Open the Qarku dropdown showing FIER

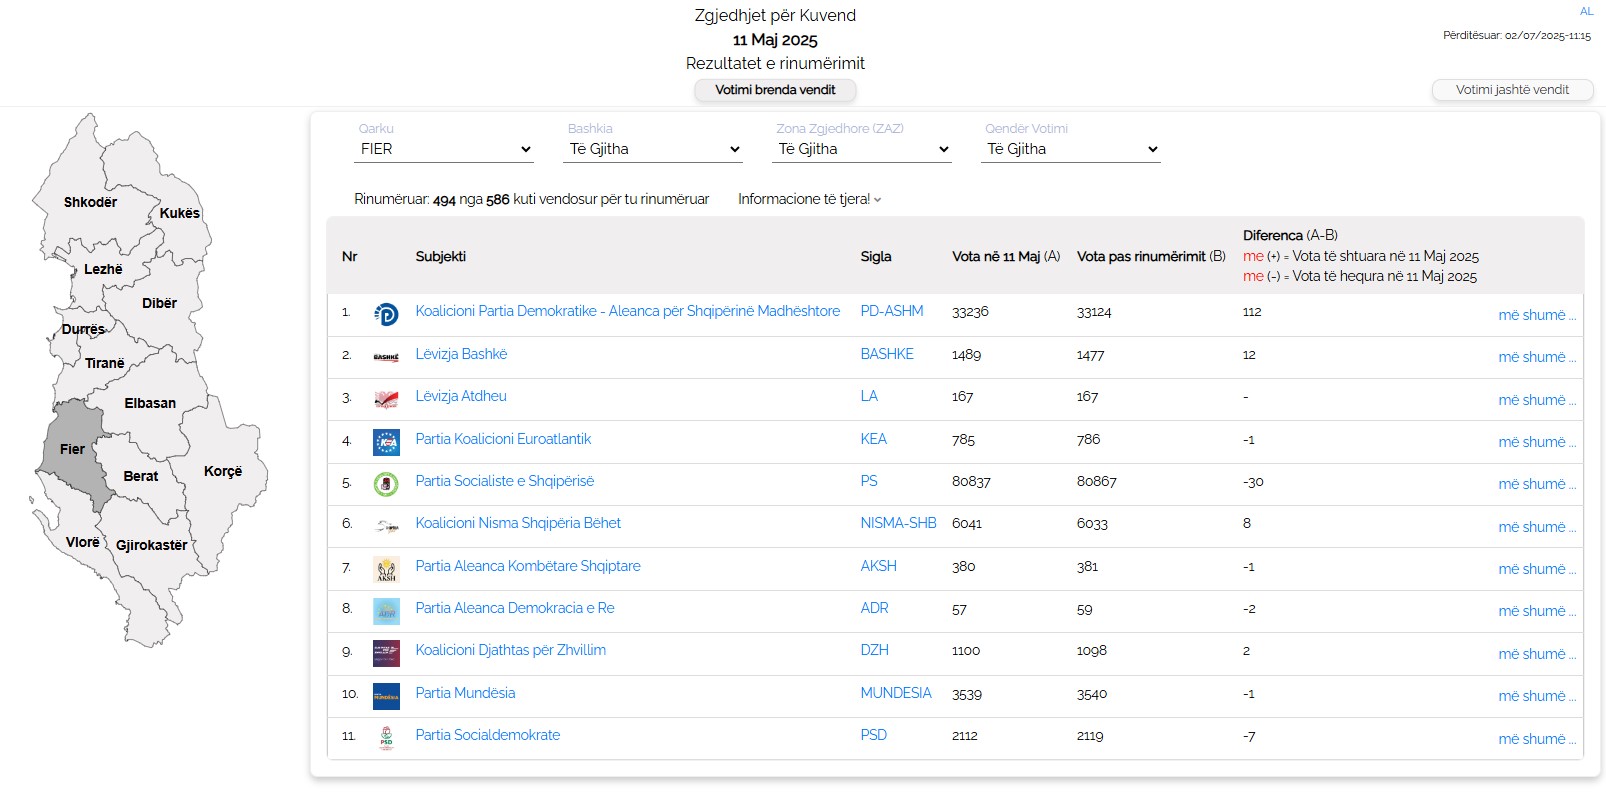(x=444, y=149)
